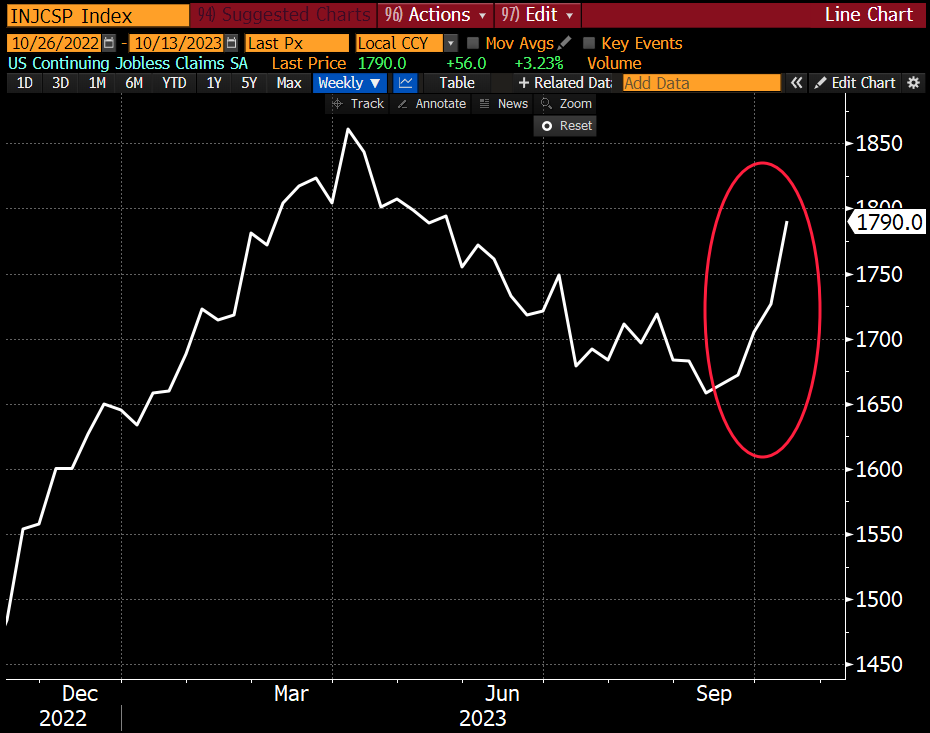Open the Actions dropdown
Screen dimensions: 930x733
(x=434, y=15)
